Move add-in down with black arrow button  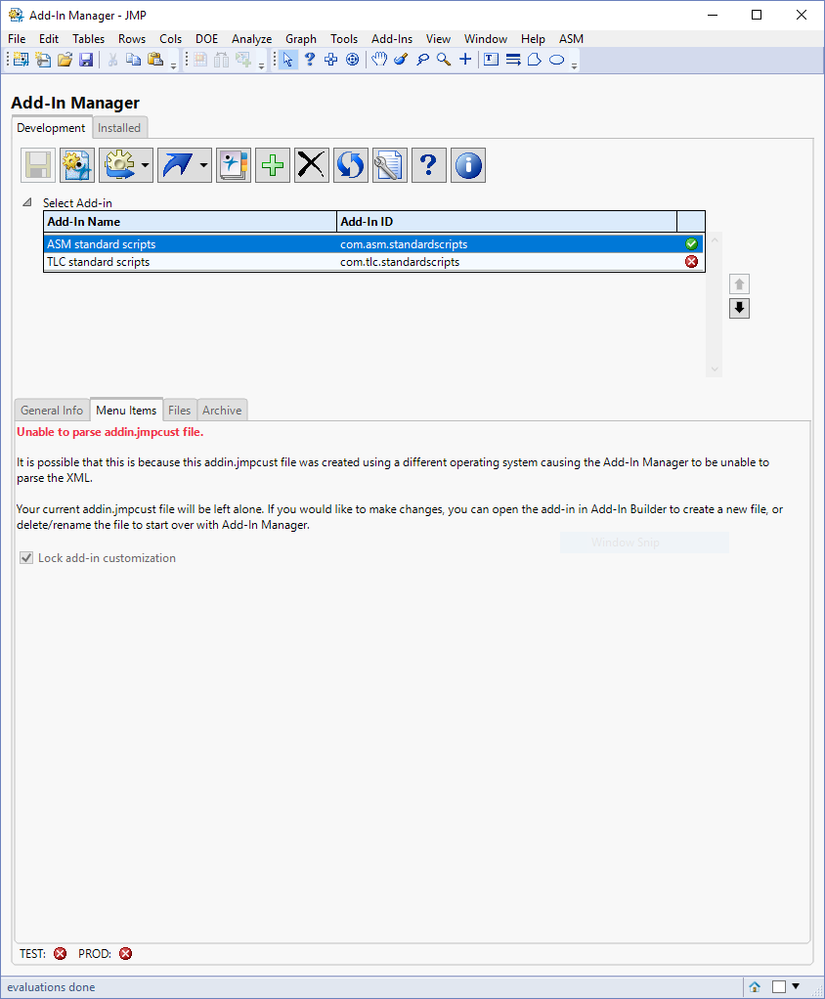point(739,308)
